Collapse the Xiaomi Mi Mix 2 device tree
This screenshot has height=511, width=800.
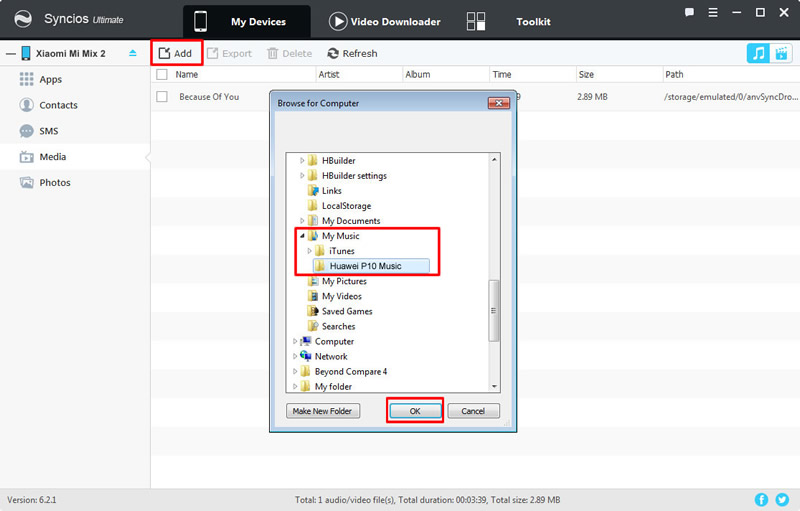tap(11, 54)
